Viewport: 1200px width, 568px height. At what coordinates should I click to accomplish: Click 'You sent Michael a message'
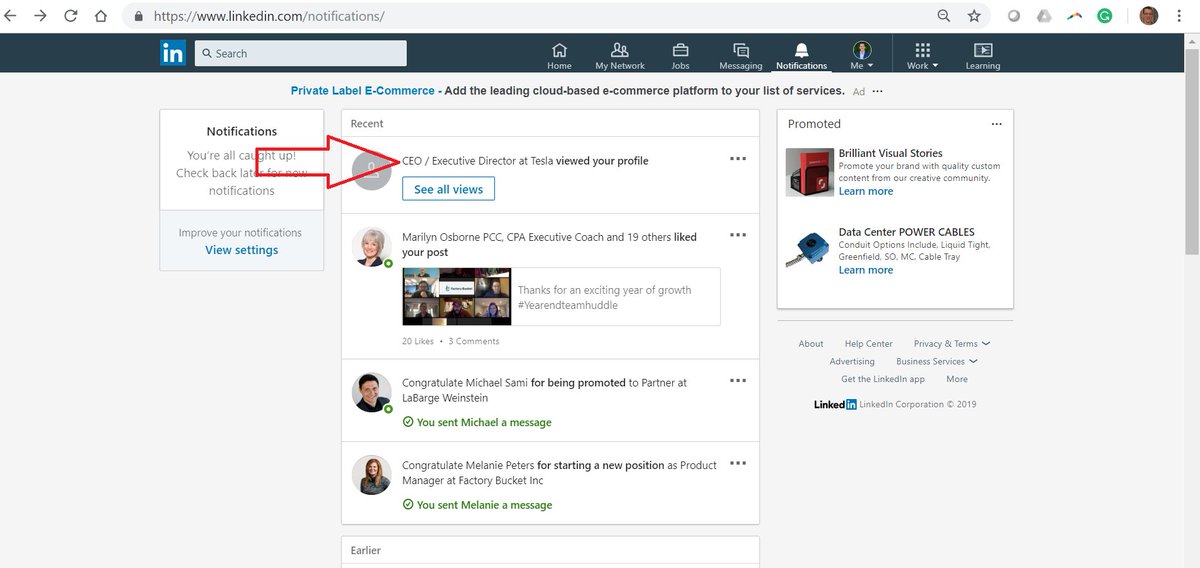click(x=477, y=422)
